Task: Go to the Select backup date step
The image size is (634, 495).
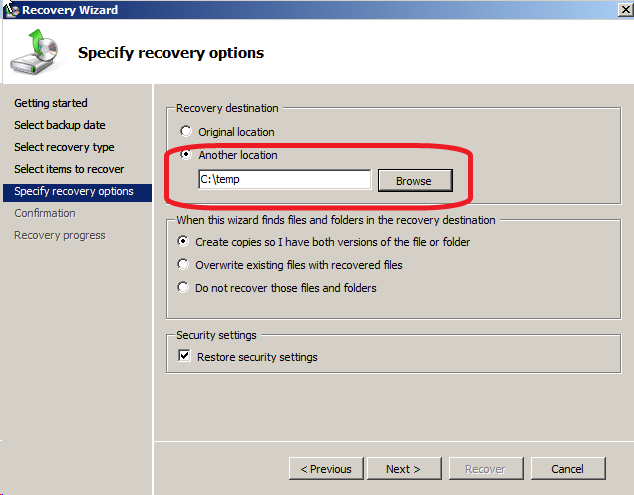Action: [x=59, y=125]
